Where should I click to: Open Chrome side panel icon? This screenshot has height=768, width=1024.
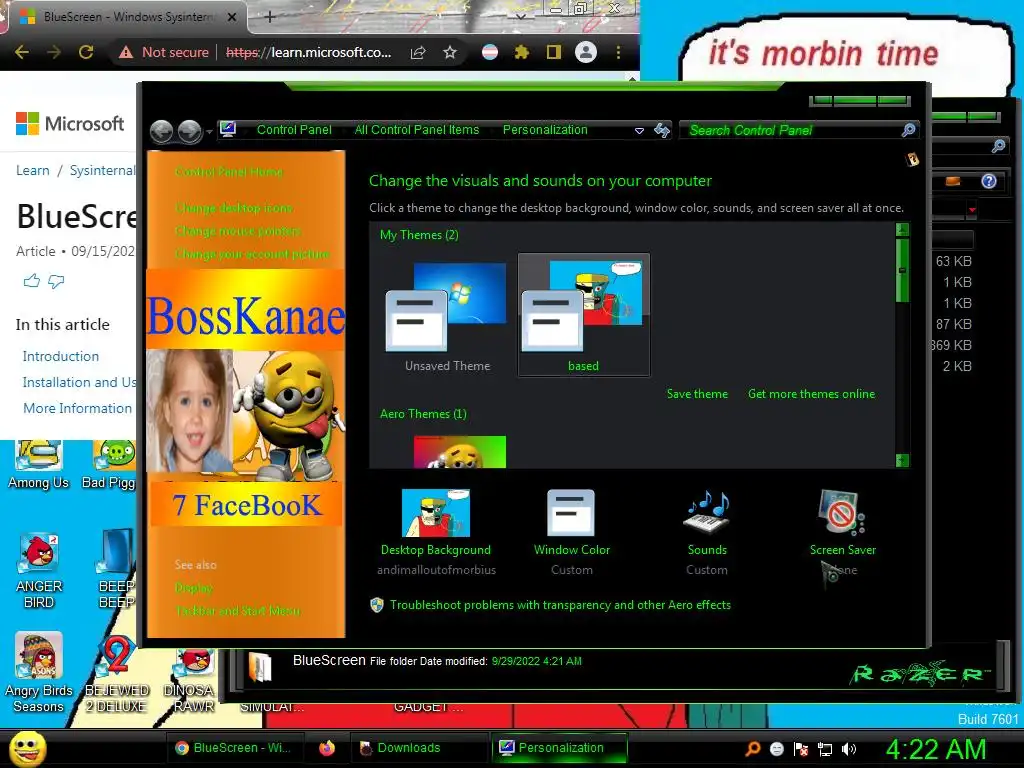point(553,52)
